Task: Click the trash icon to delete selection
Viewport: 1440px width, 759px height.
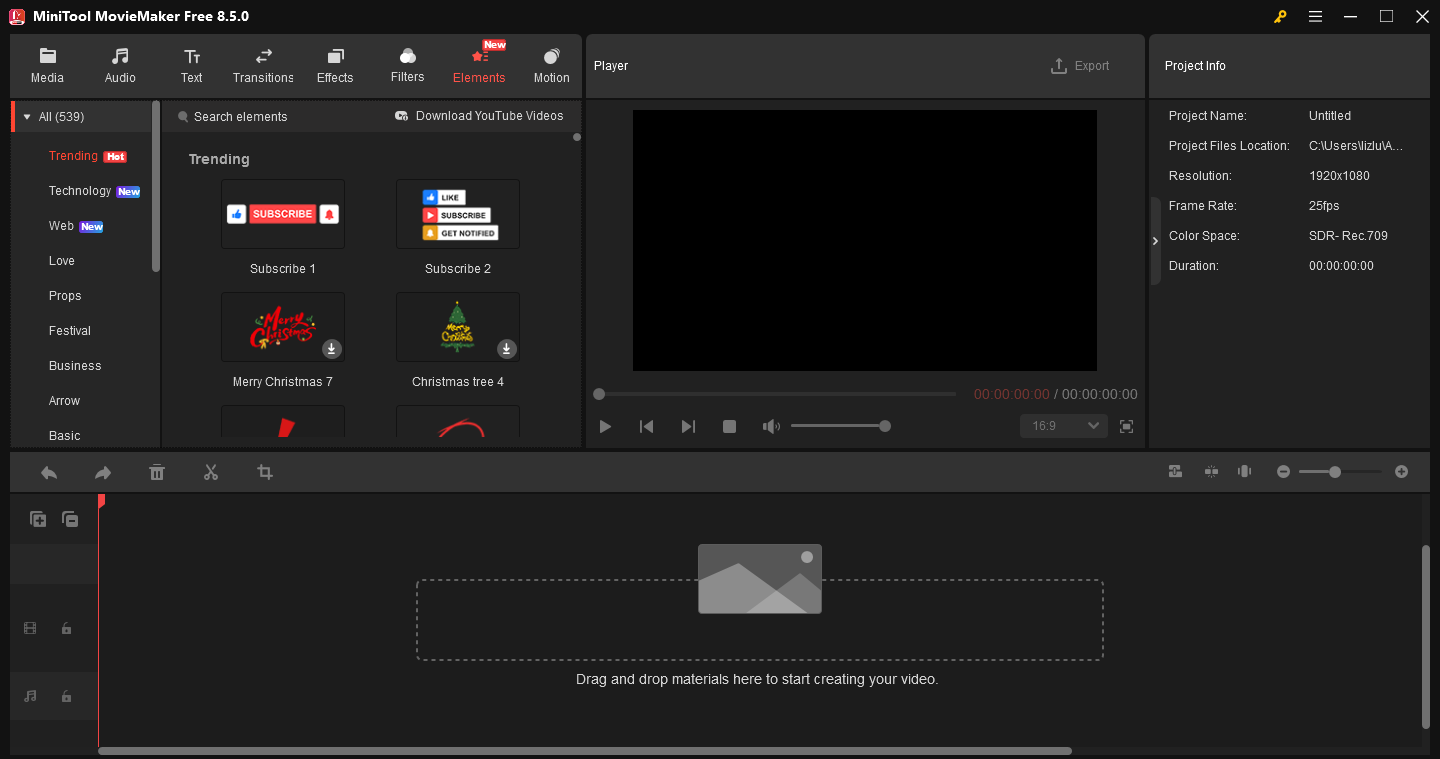Action: click(157, 471)
